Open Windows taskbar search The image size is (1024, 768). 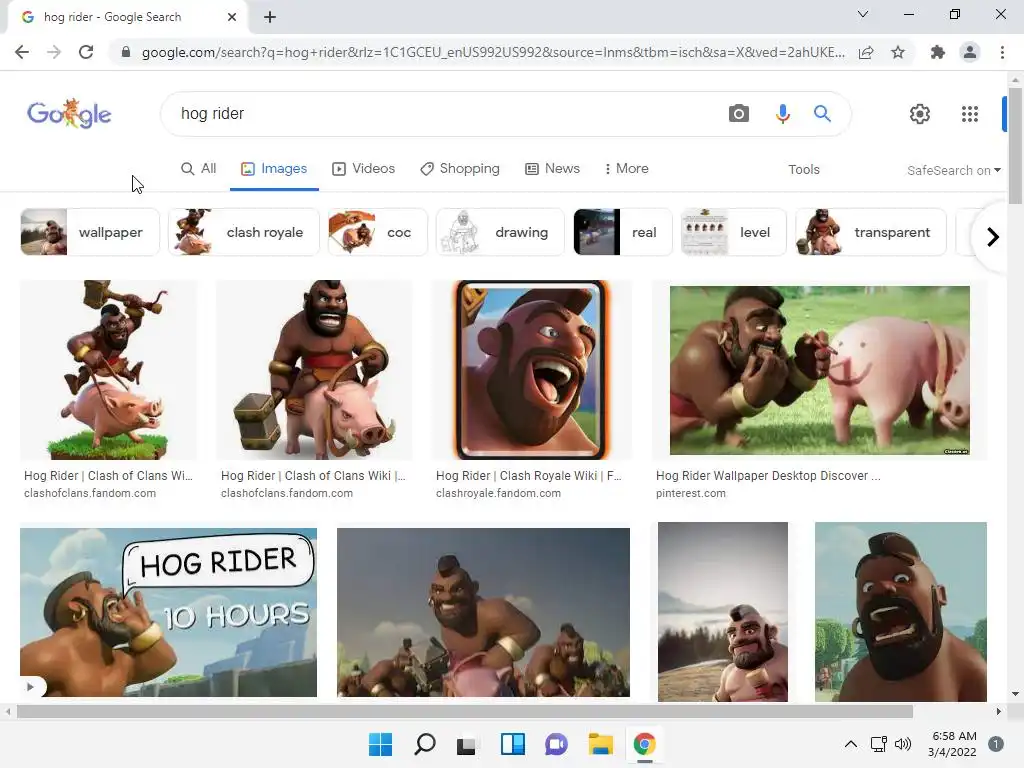(x=424, y=744)
